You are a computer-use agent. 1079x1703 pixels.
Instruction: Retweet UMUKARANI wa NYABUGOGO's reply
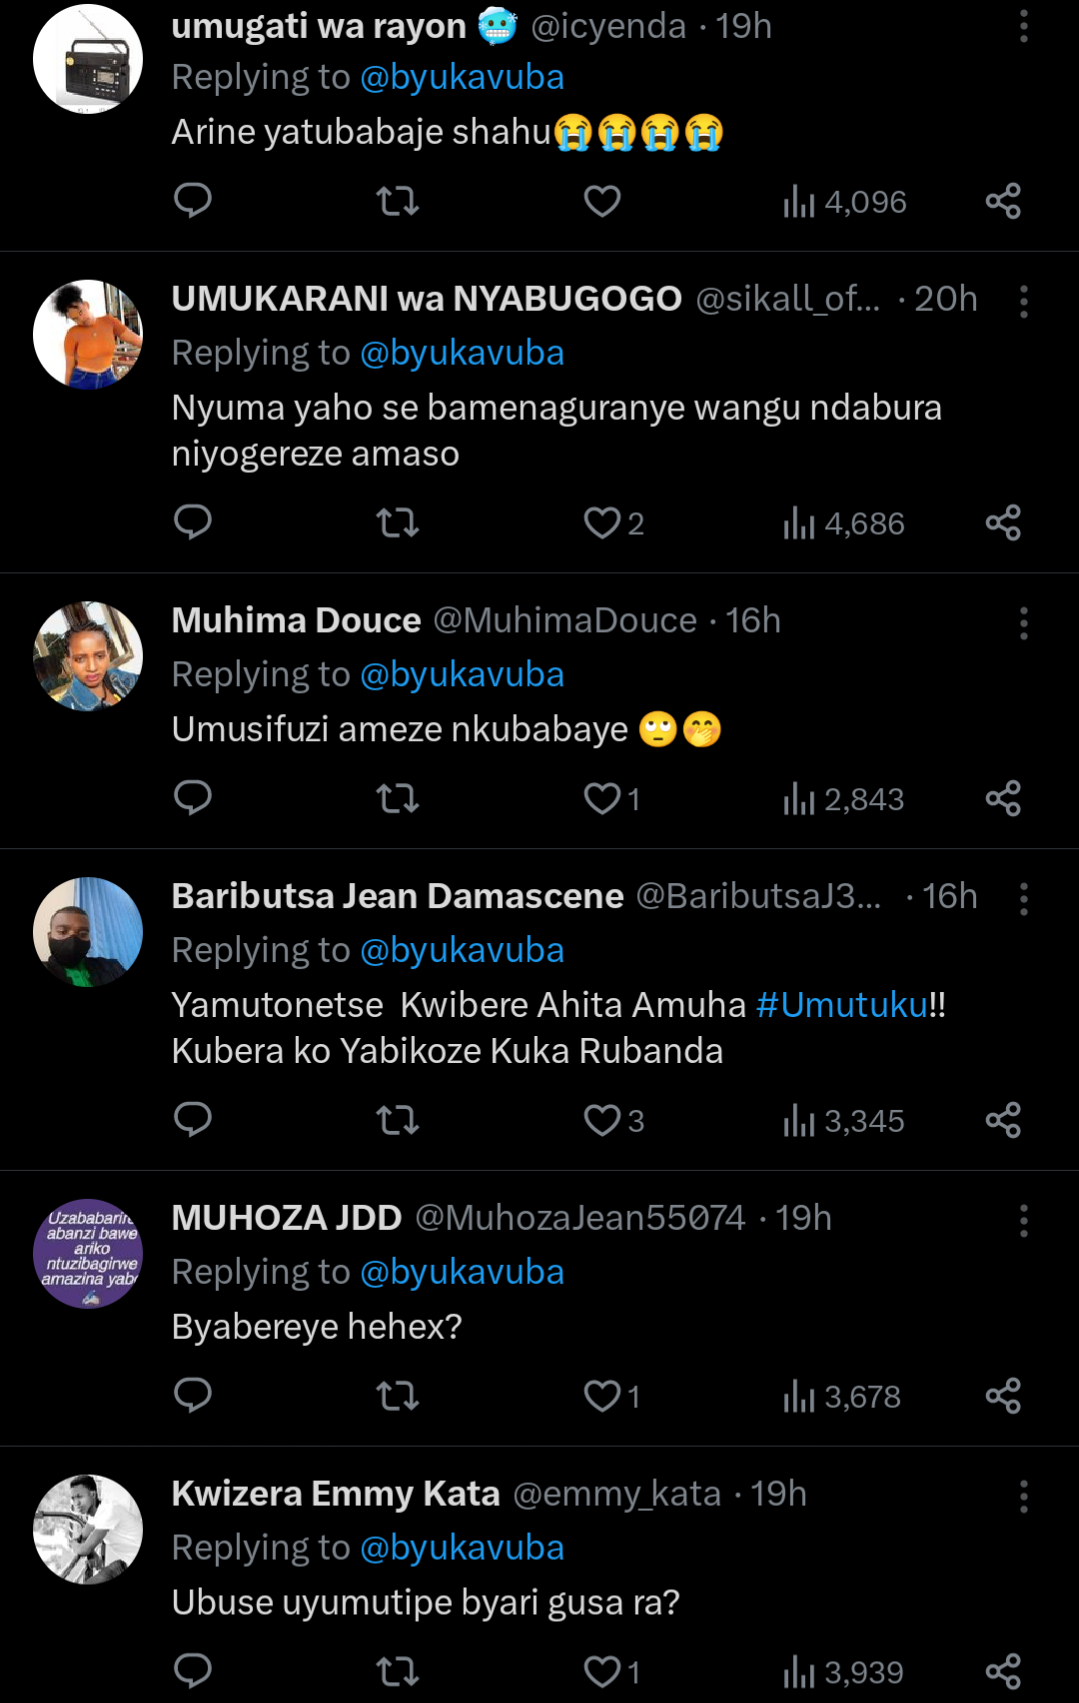click(397, 523)
